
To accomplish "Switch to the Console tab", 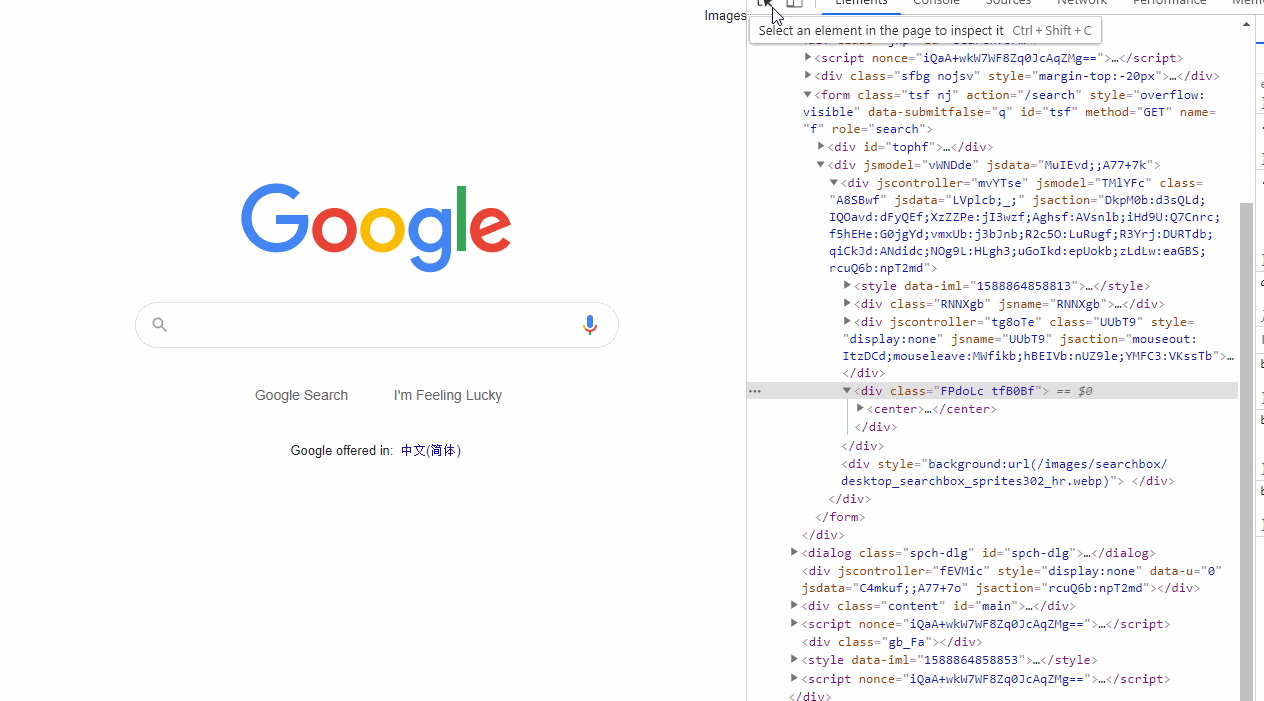I will coord(936,4).
